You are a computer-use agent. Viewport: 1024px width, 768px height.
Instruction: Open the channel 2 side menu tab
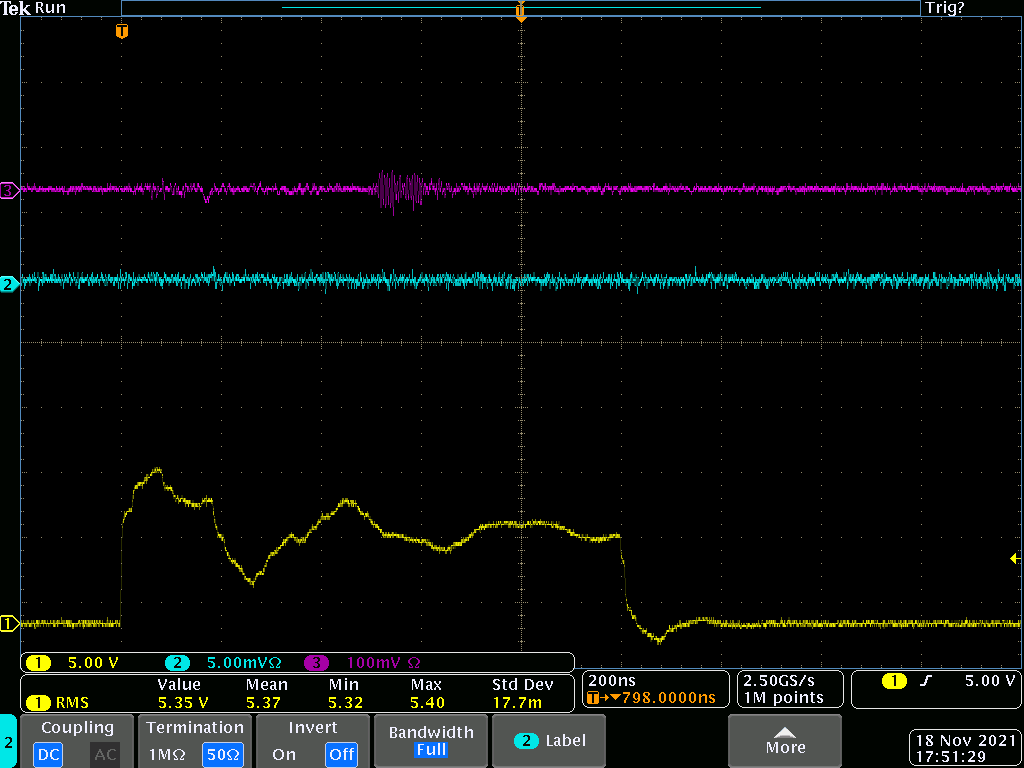coord(8,742)
